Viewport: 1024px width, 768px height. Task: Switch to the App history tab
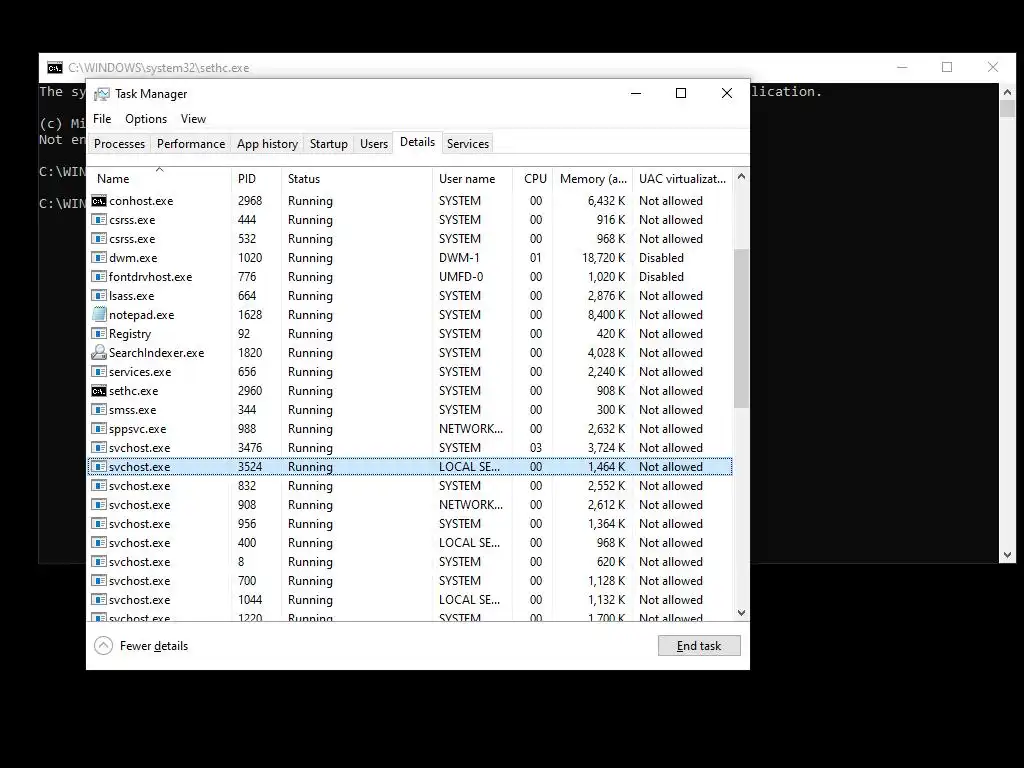click(x=267, y=144)
